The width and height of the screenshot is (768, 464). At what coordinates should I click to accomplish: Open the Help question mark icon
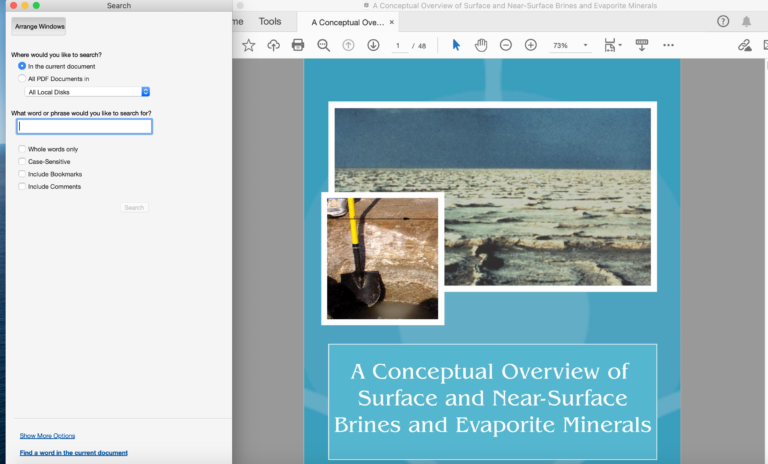click(723, 21)
